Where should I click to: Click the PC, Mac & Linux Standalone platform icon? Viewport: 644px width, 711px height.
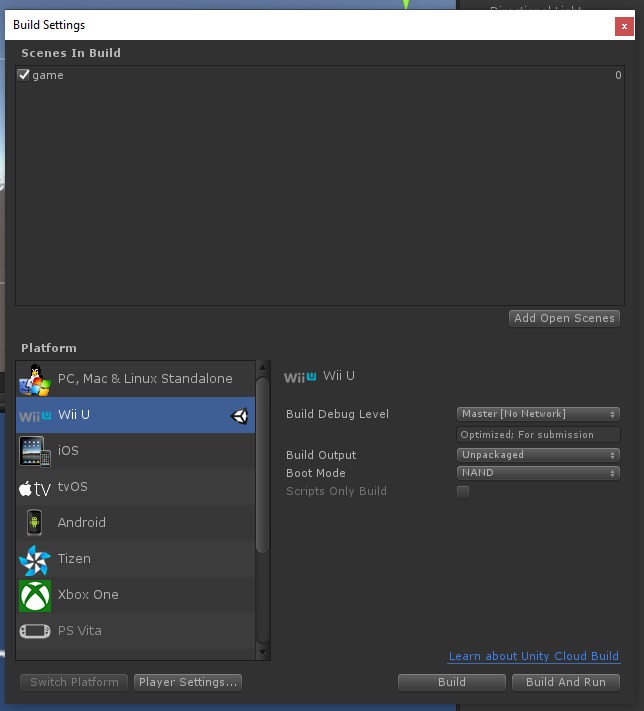[x=34, y=380]
